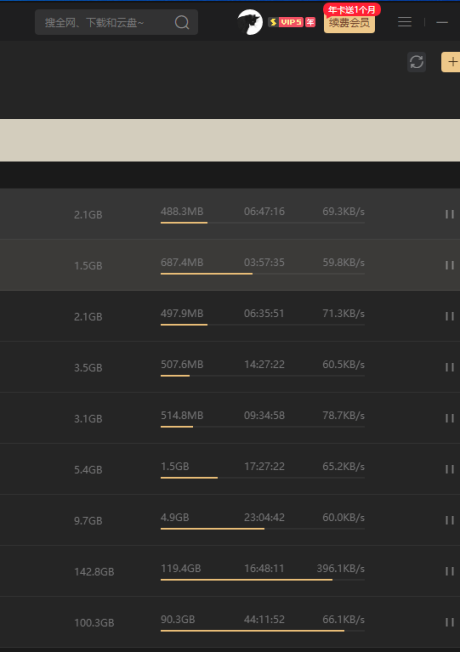This screenshot has height=652, width=460.
Task: Pause the download running at 71.3KB/s
Action: [x=450, y=316]
